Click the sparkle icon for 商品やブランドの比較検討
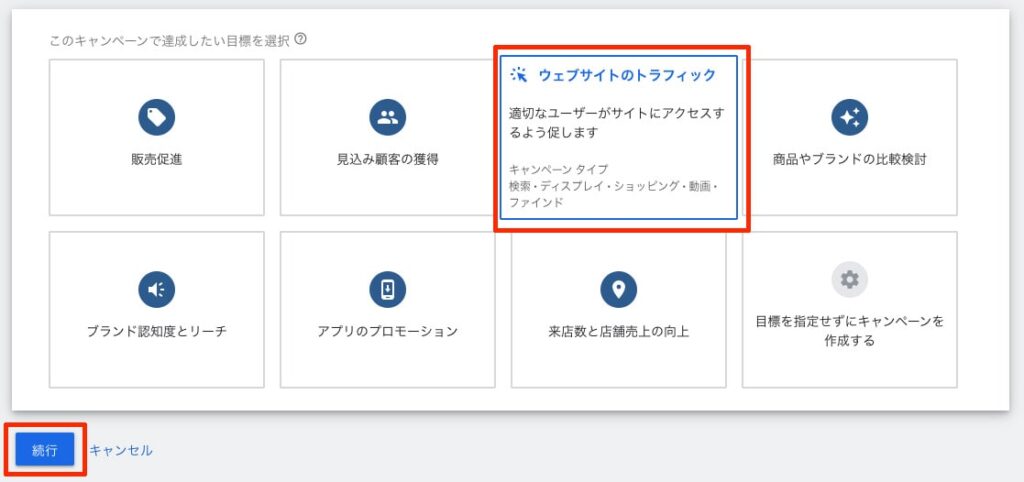Screen dimensions: 1024x482 (850, 118)
